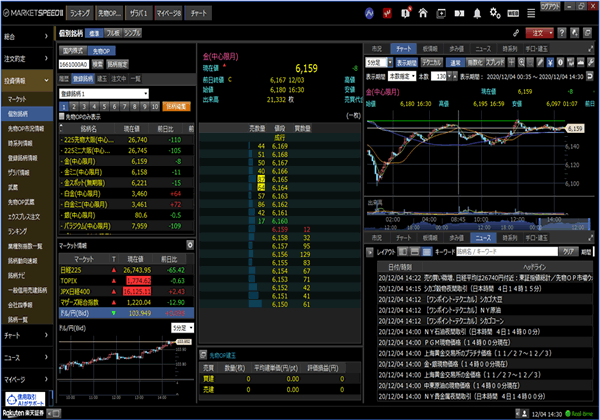Image resolution: width=600 pixels, height=420 pixels.
Task: Click the orange 銘柄編集 button
Action: click(176, 106)
